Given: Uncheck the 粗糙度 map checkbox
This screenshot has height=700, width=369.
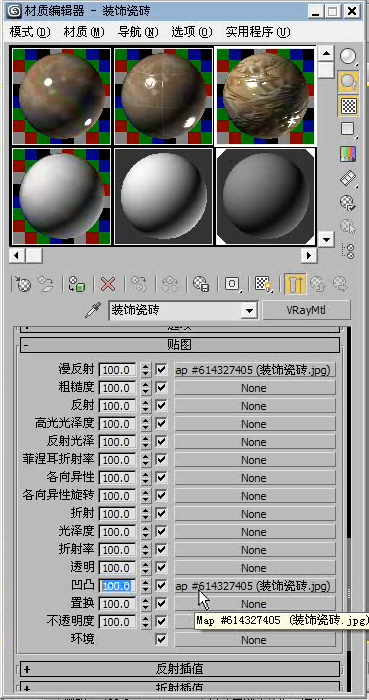Looking at the screenshot, I should 161,388.
